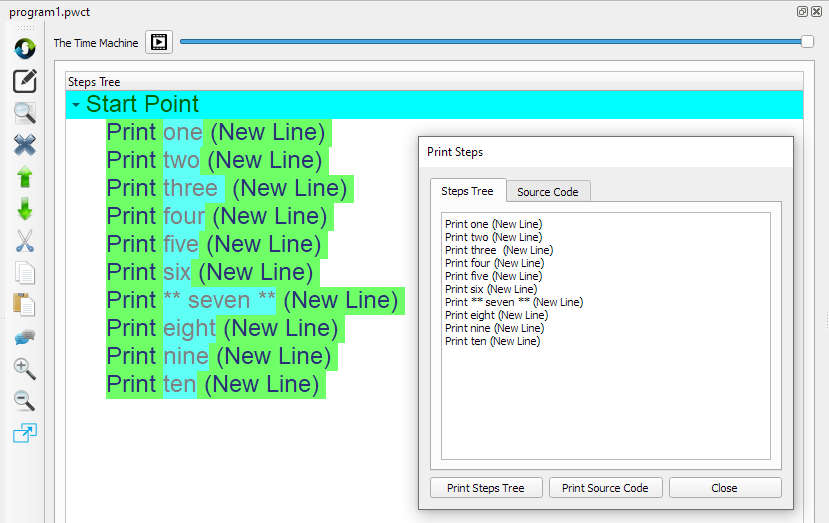829x523 pixels.
Task: Click the comment speech bubbles icon
Action: click(25, 337)
